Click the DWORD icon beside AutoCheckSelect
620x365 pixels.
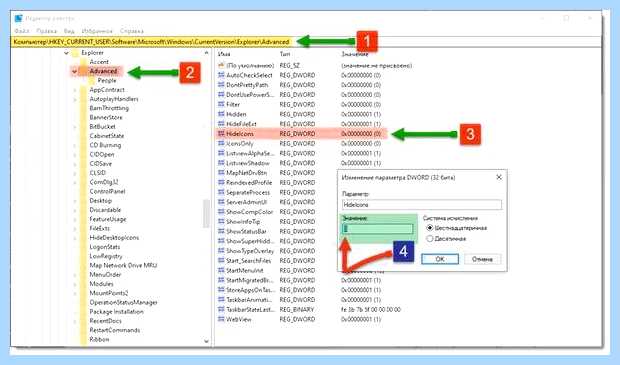[221, 75]
